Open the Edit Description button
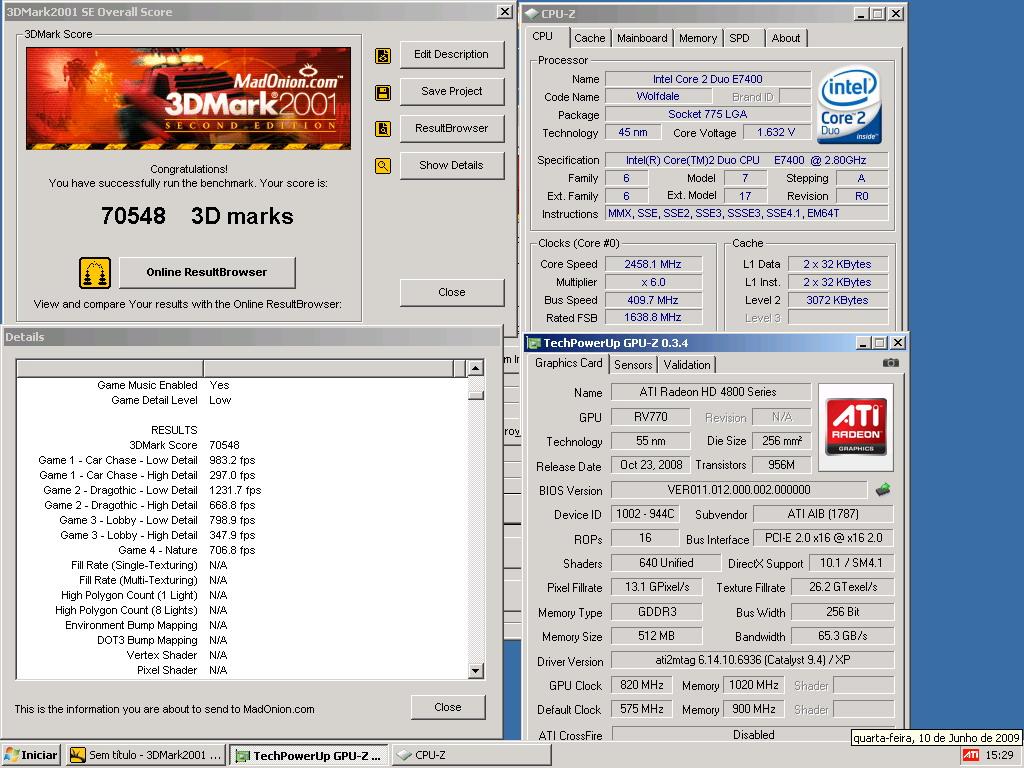 pos(451,54)
